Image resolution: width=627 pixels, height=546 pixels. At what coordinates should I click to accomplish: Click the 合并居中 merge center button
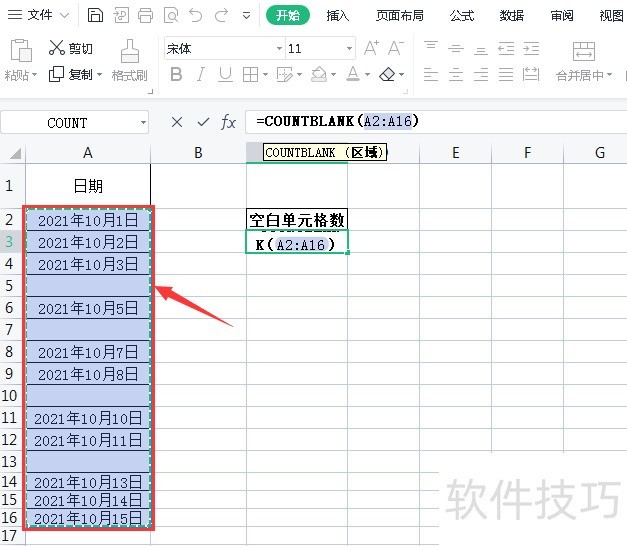(x=584, y=61)
